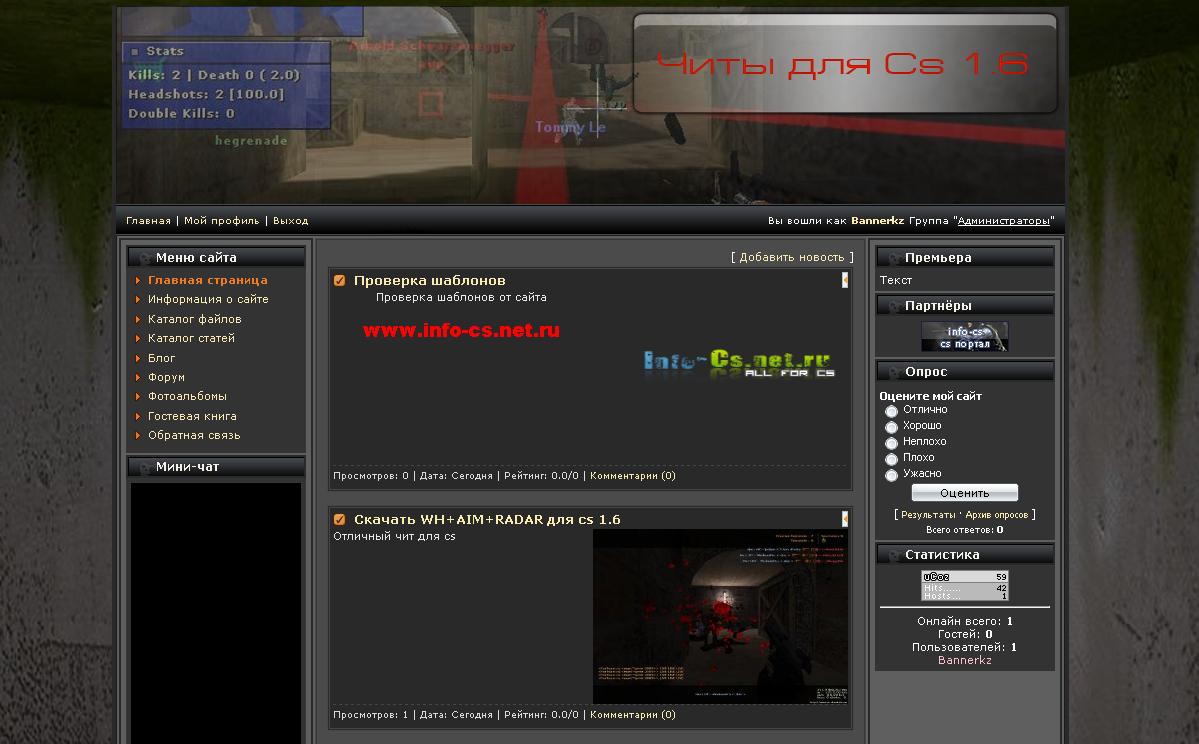Click the Добавить новость link
Screen dimensions: 1199x744
coord(792,257)
